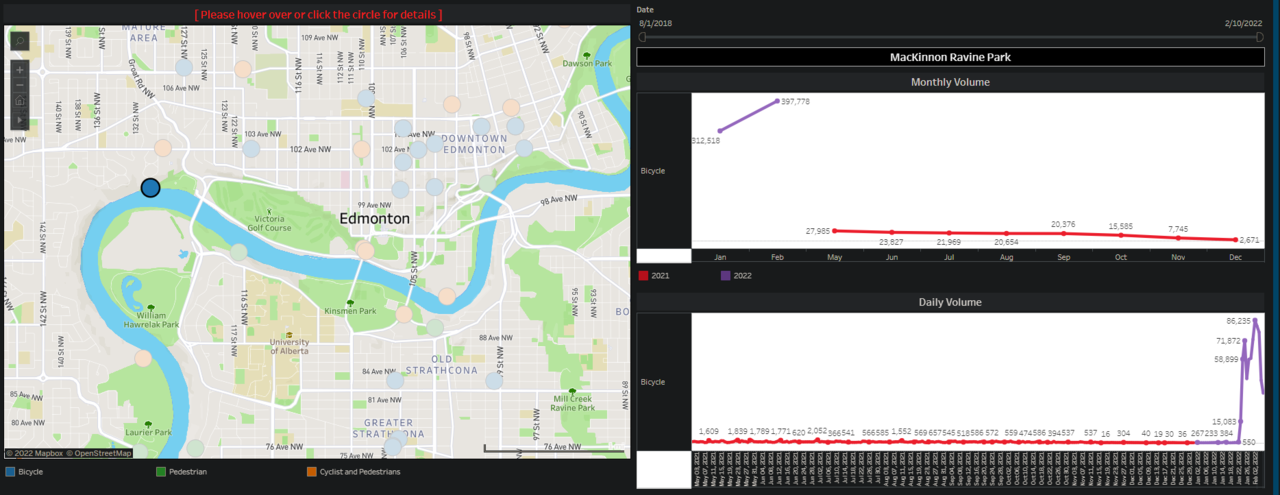
Task: Open the map search tool
Action: (20, 41)
